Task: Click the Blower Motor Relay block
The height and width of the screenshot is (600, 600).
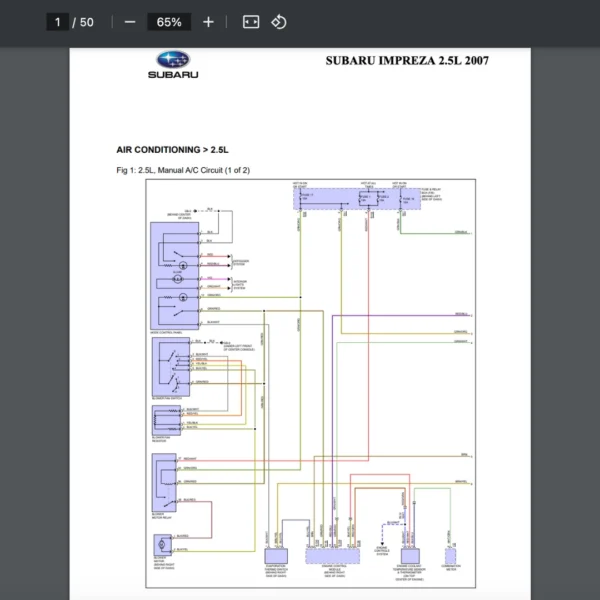Action: coord(163,479)
